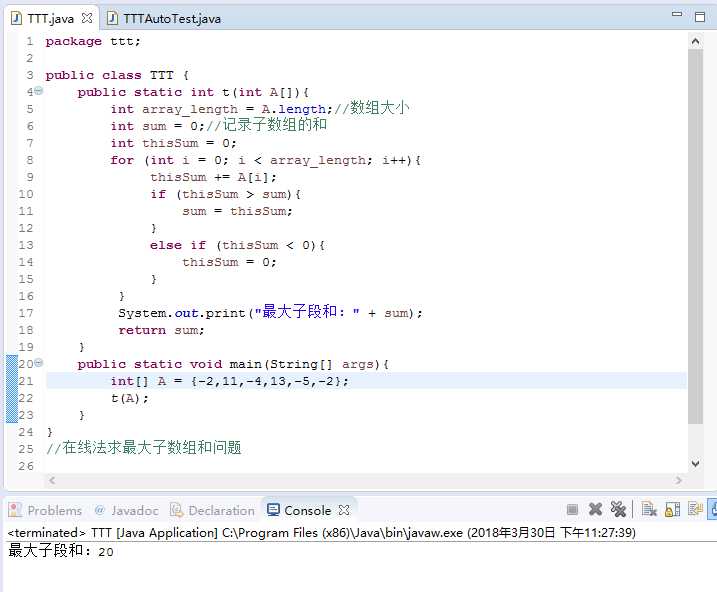
Task: Click the comment "//记录子数组的和" on line 6
Action: click(267, 125)
